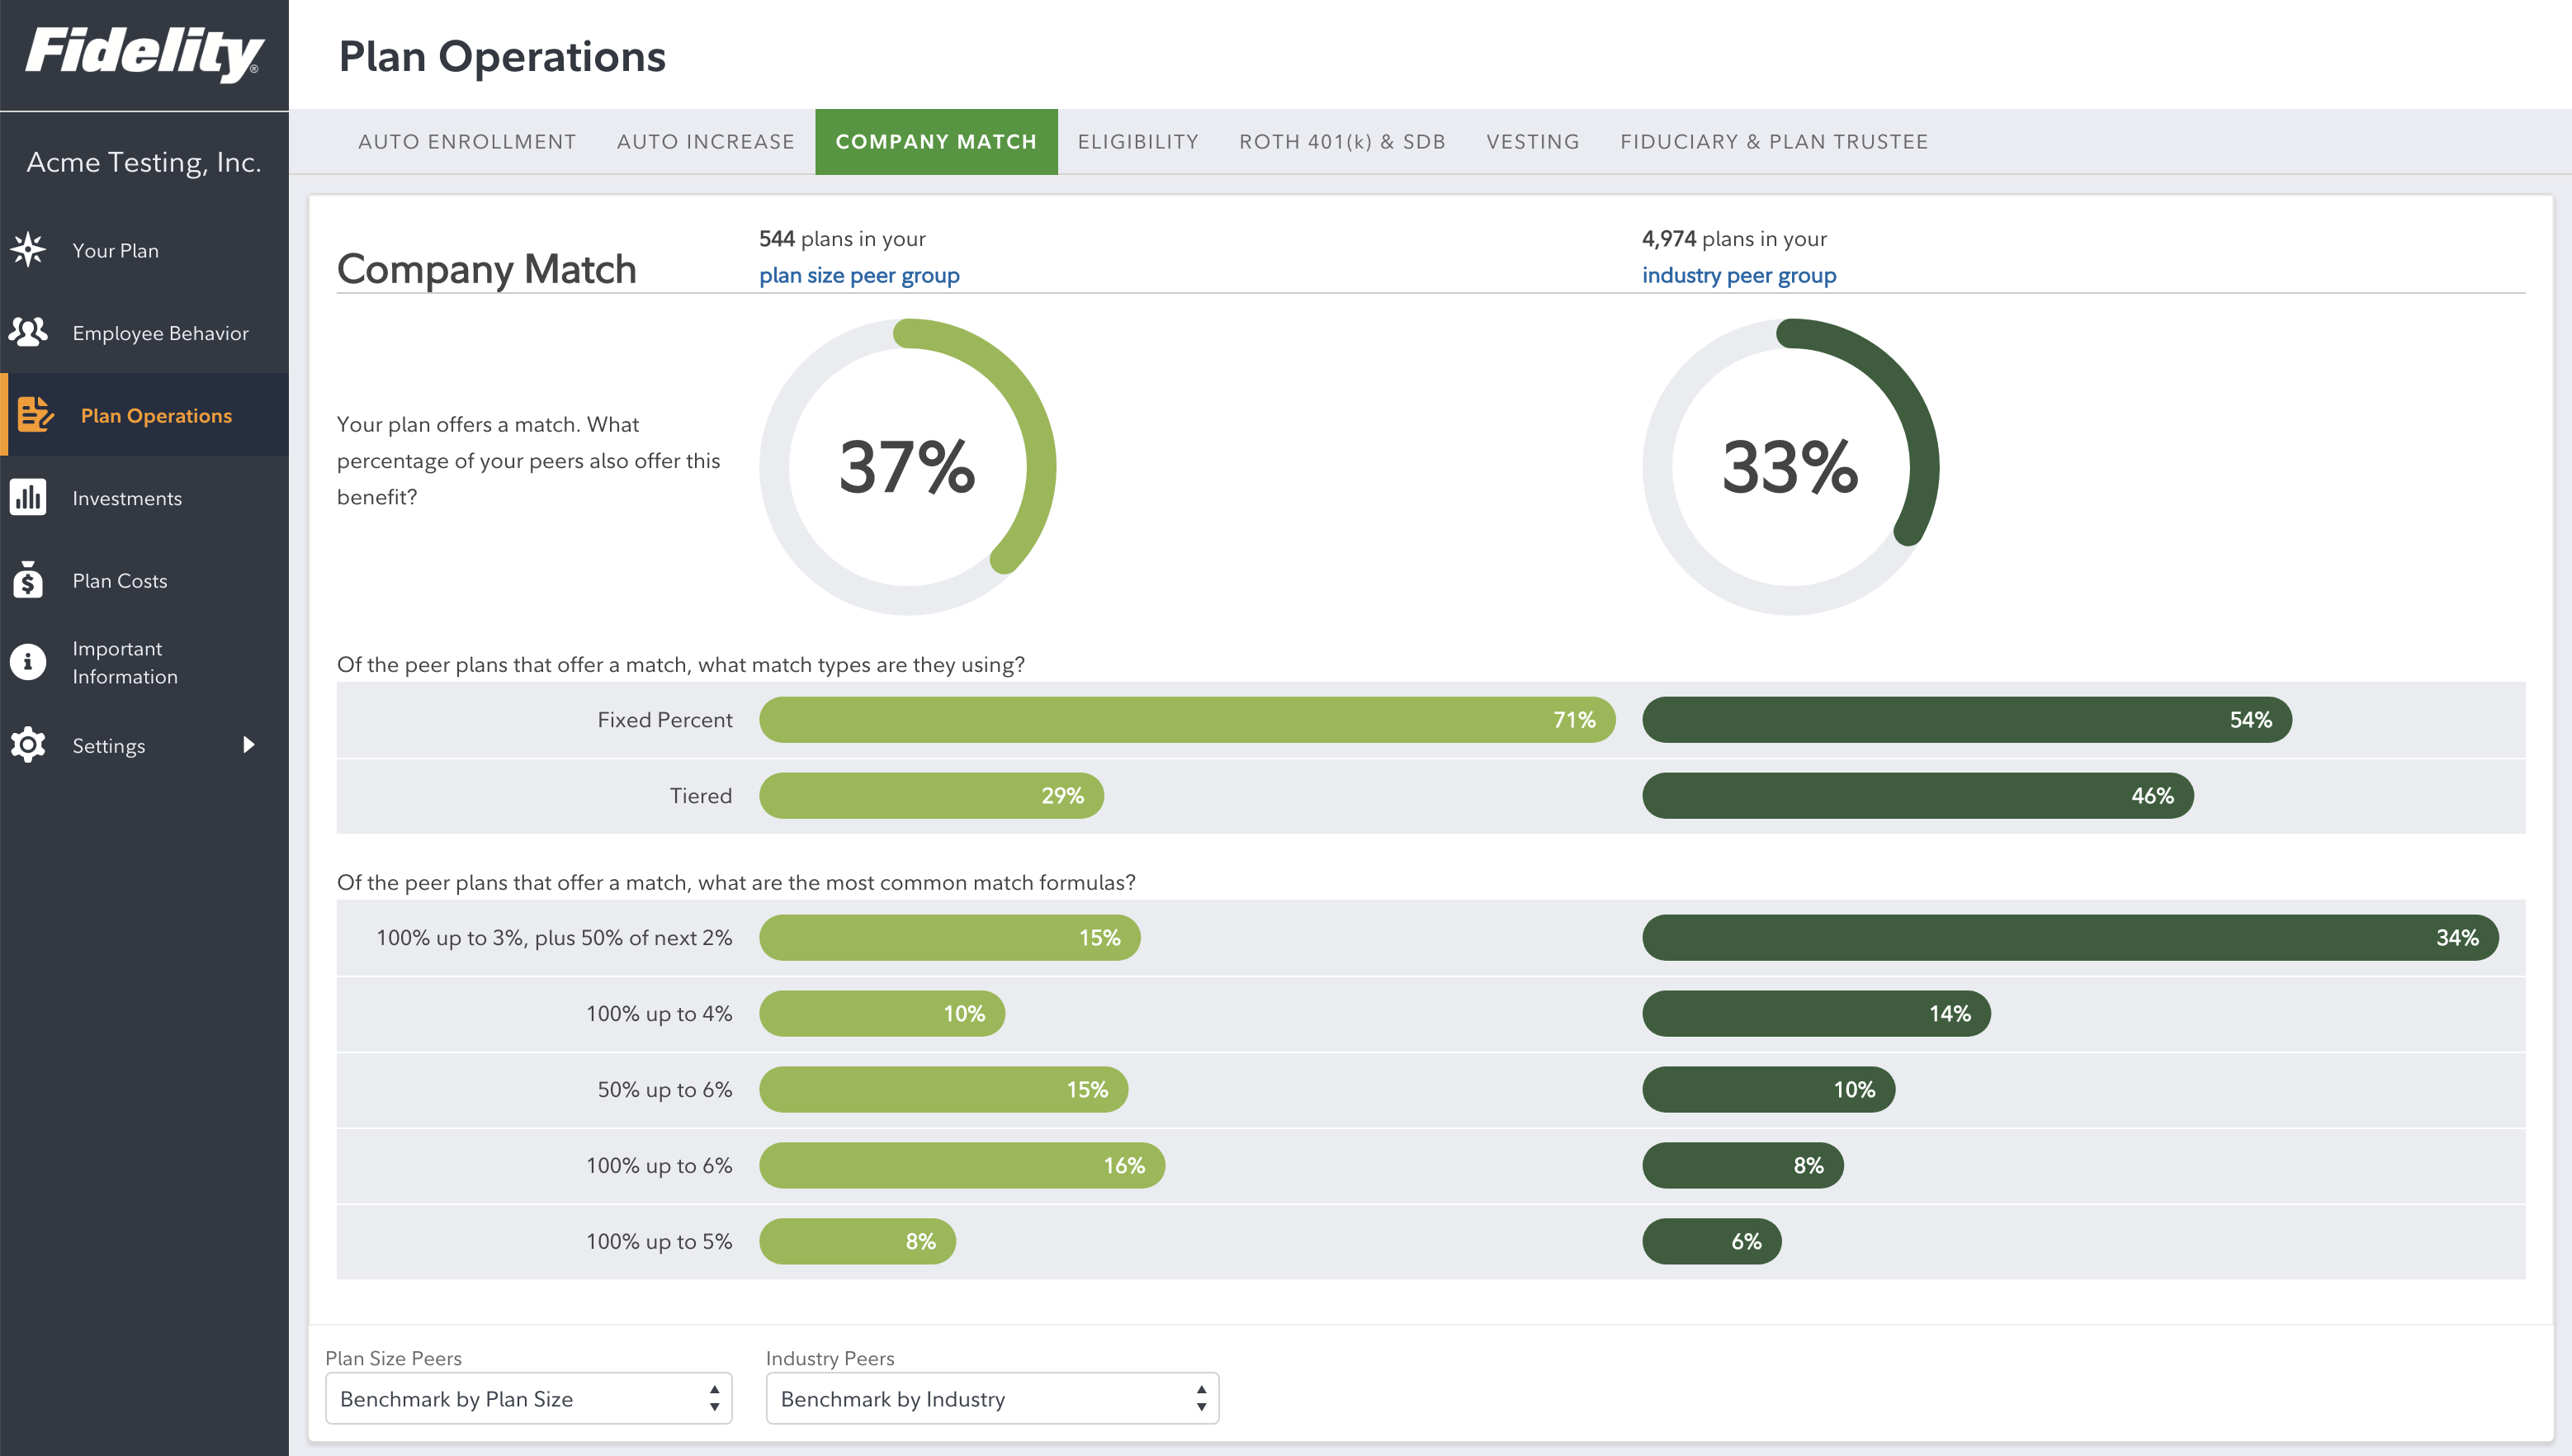This screenshot has width=2572, height=1456.
Task: Open the Benchmark by Industry dropdown
Action: (992, 1398)
